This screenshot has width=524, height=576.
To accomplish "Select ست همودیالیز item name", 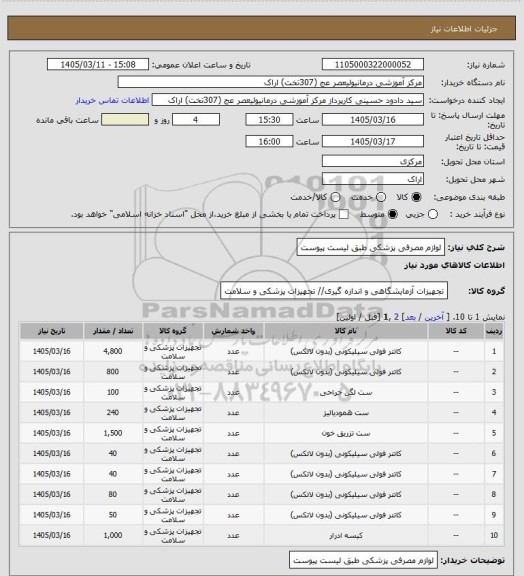I will (x=346, y=413).
